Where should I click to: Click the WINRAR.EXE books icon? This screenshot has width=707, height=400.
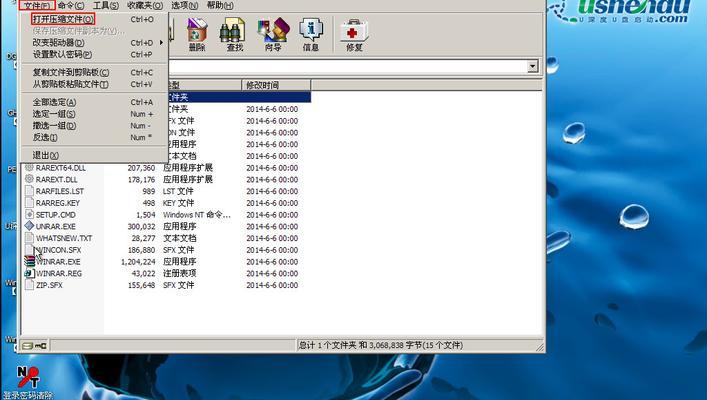tap(29, 262)
